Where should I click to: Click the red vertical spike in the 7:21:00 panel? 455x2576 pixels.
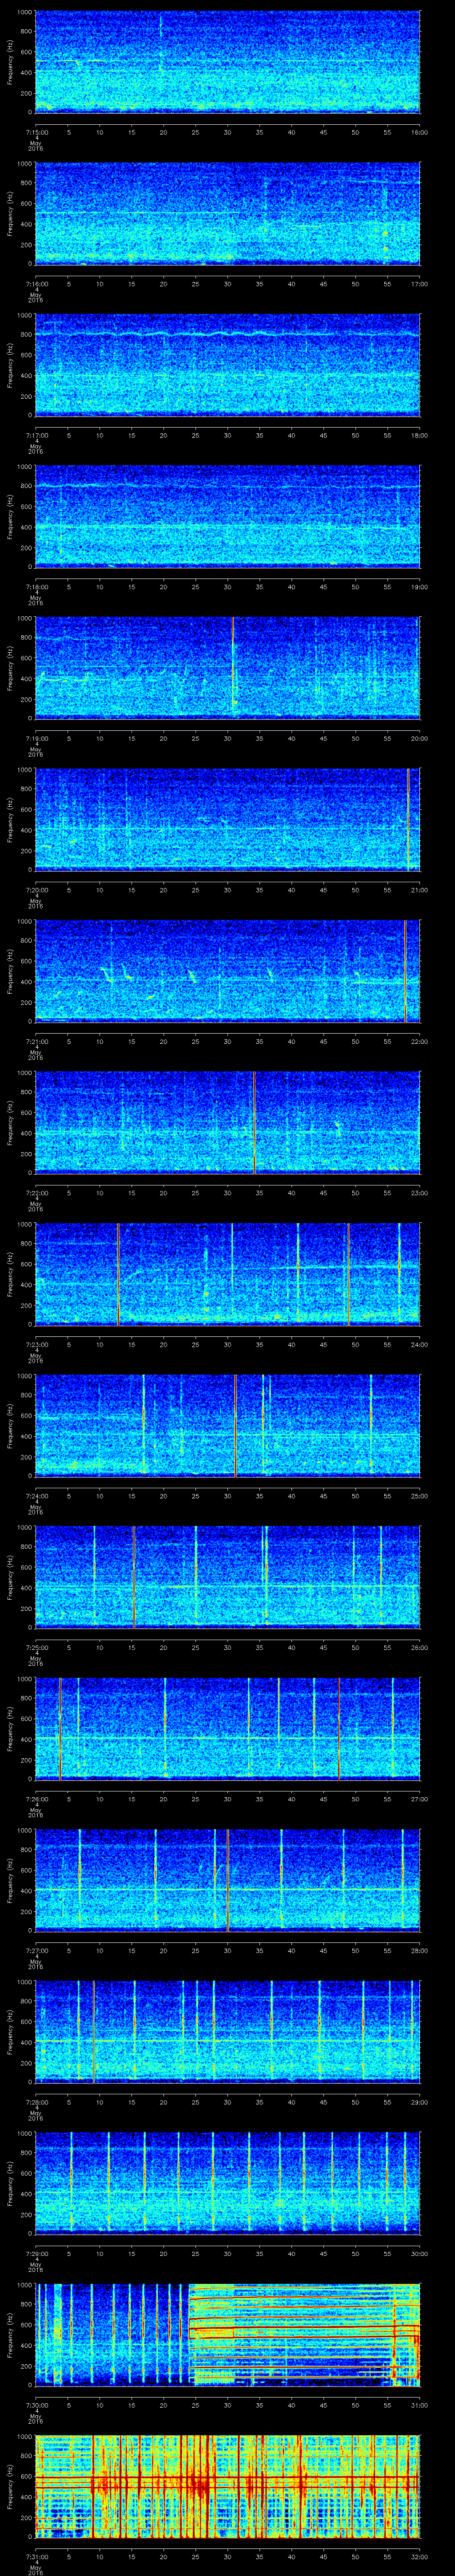pos(405,971)
